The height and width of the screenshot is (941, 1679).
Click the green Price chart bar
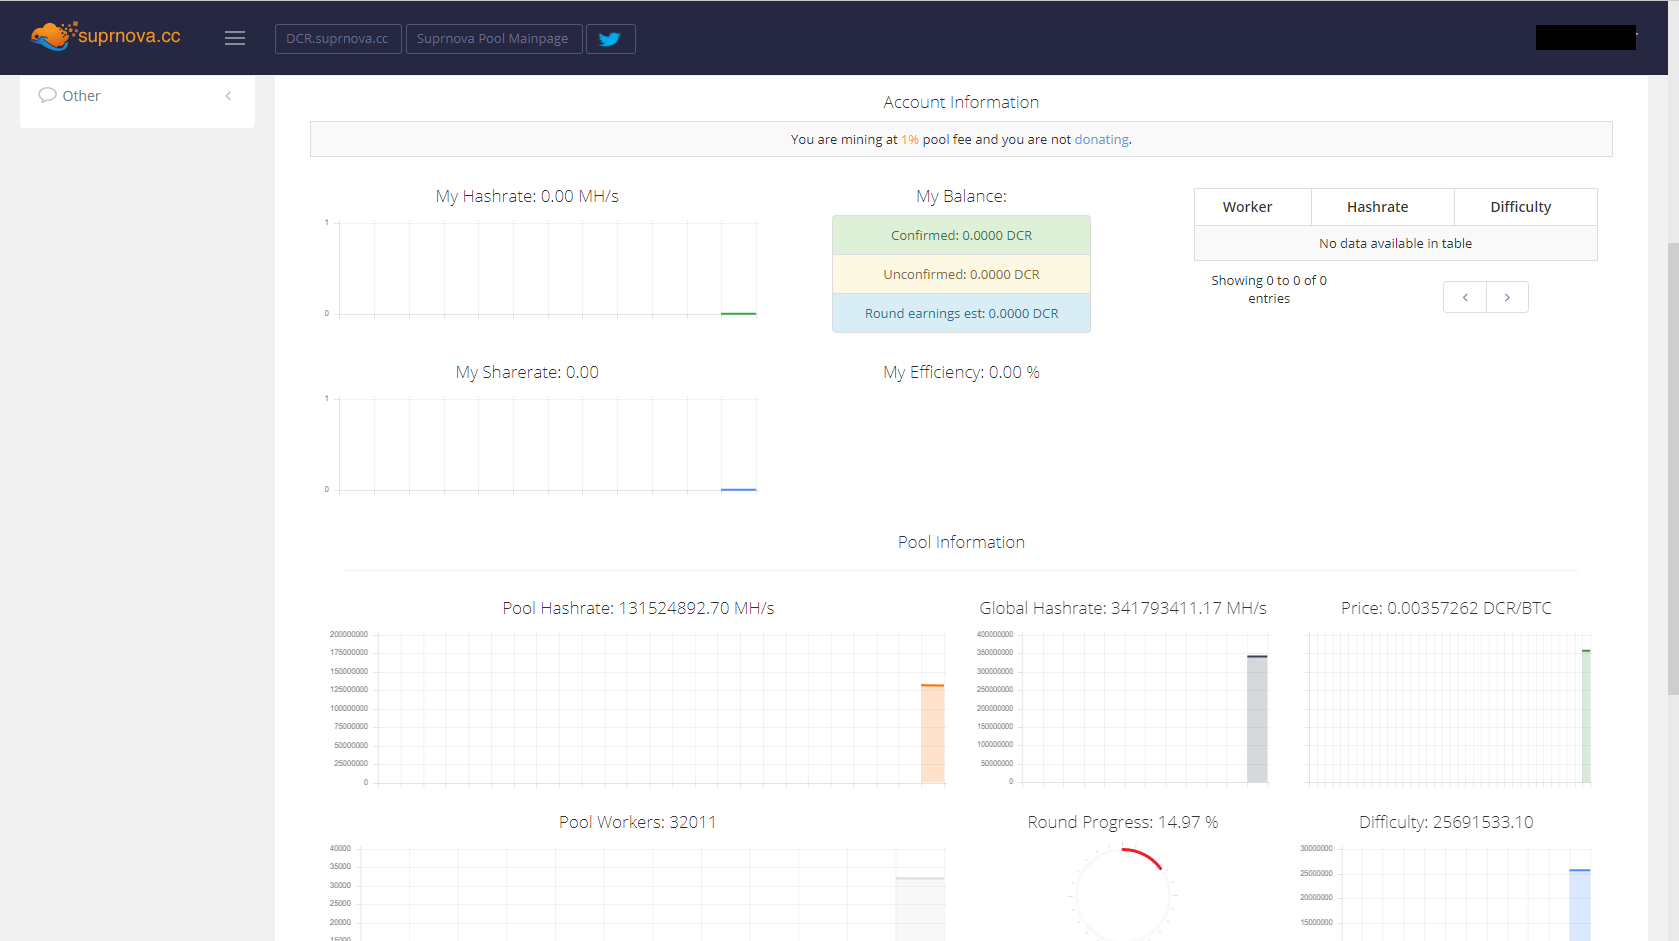[x=1586, y=716]
